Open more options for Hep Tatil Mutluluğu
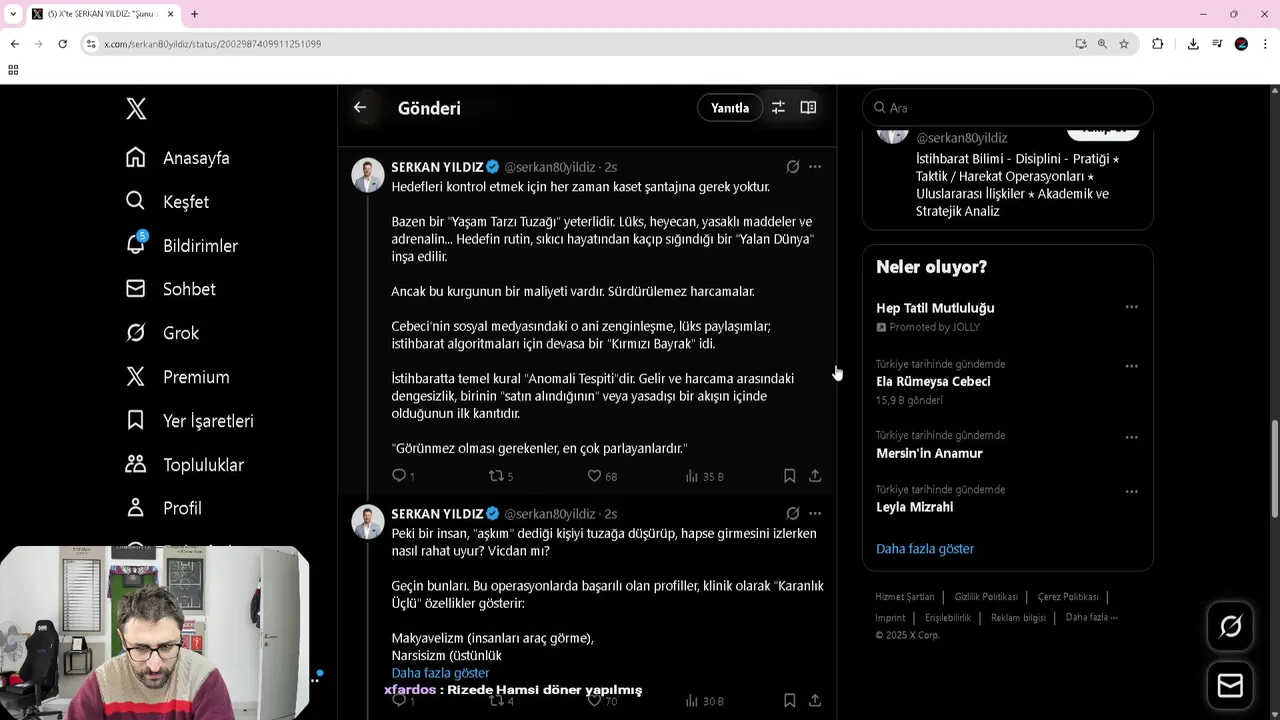This screenshot has height=720, width=1280. [x=1131, y=307]
